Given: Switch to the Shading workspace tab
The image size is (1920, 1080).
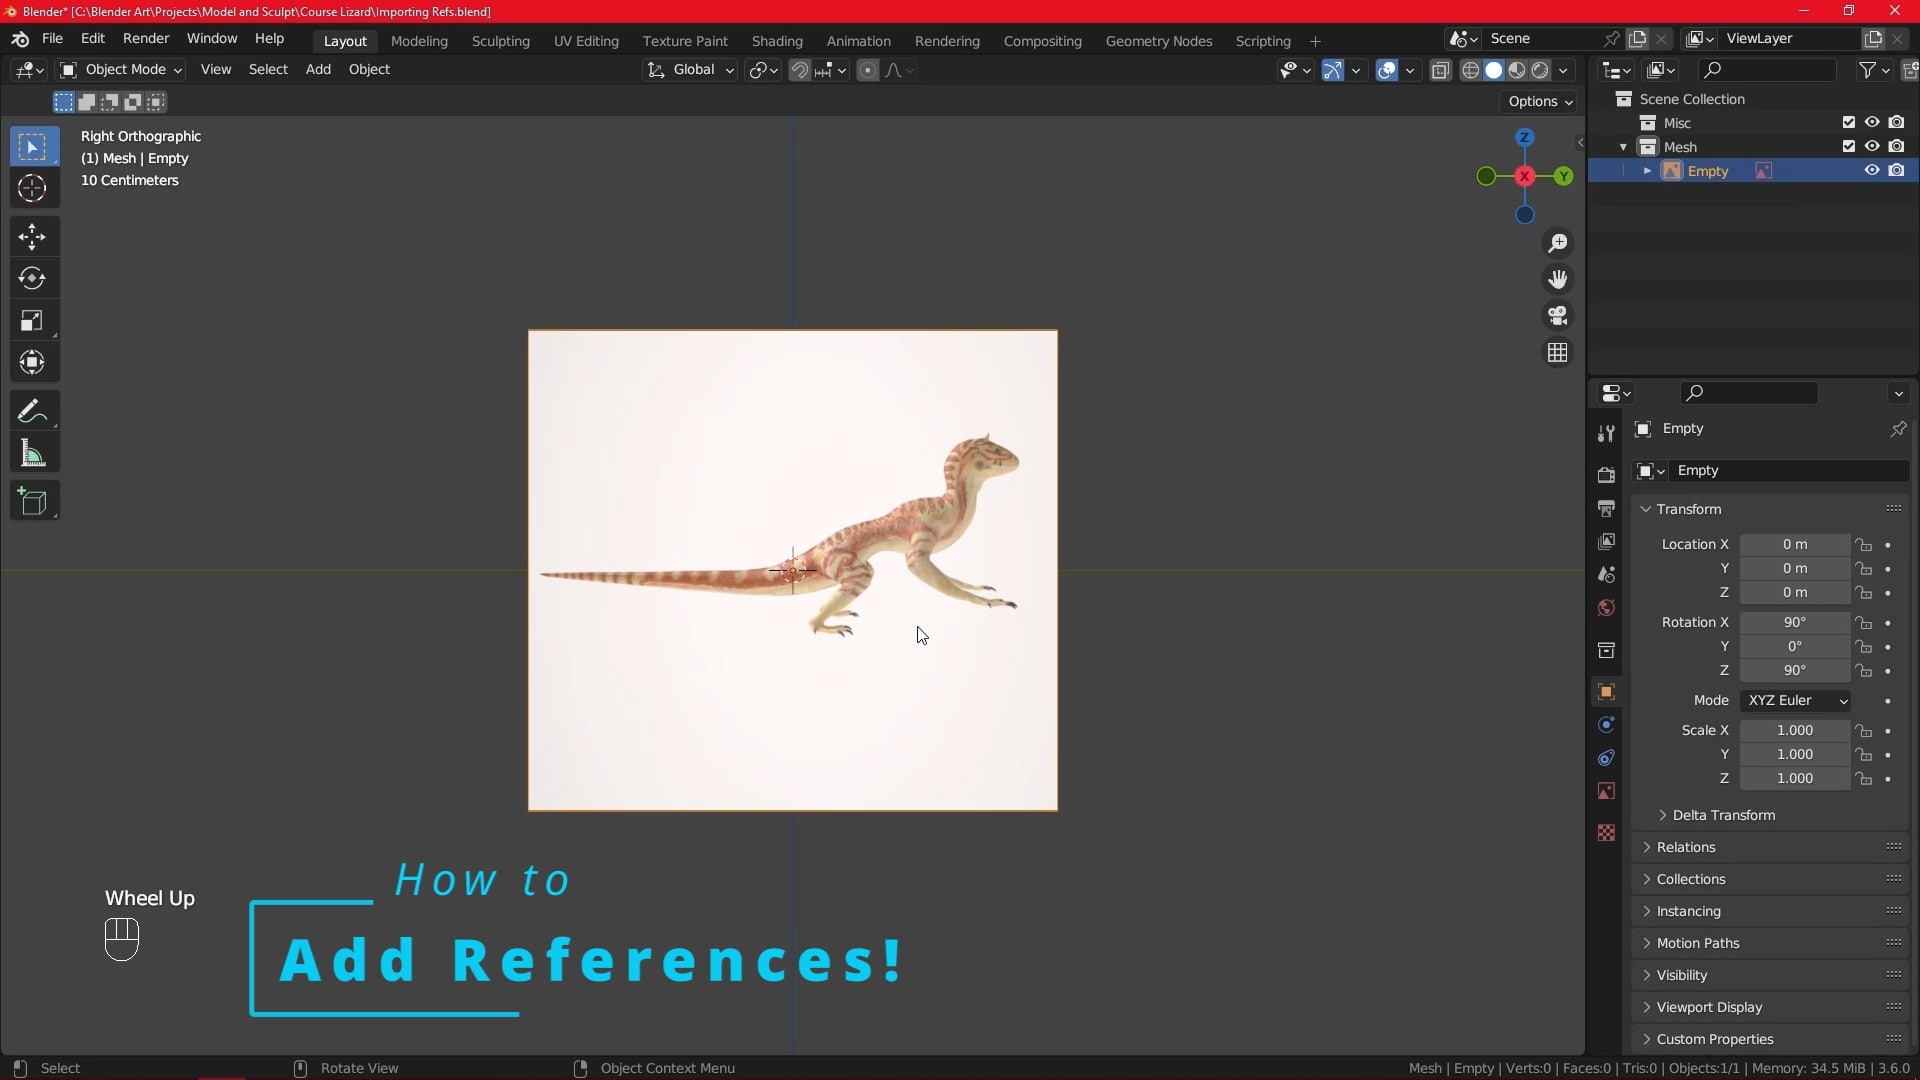Looking at the screenshot, I should coord(778,41).
